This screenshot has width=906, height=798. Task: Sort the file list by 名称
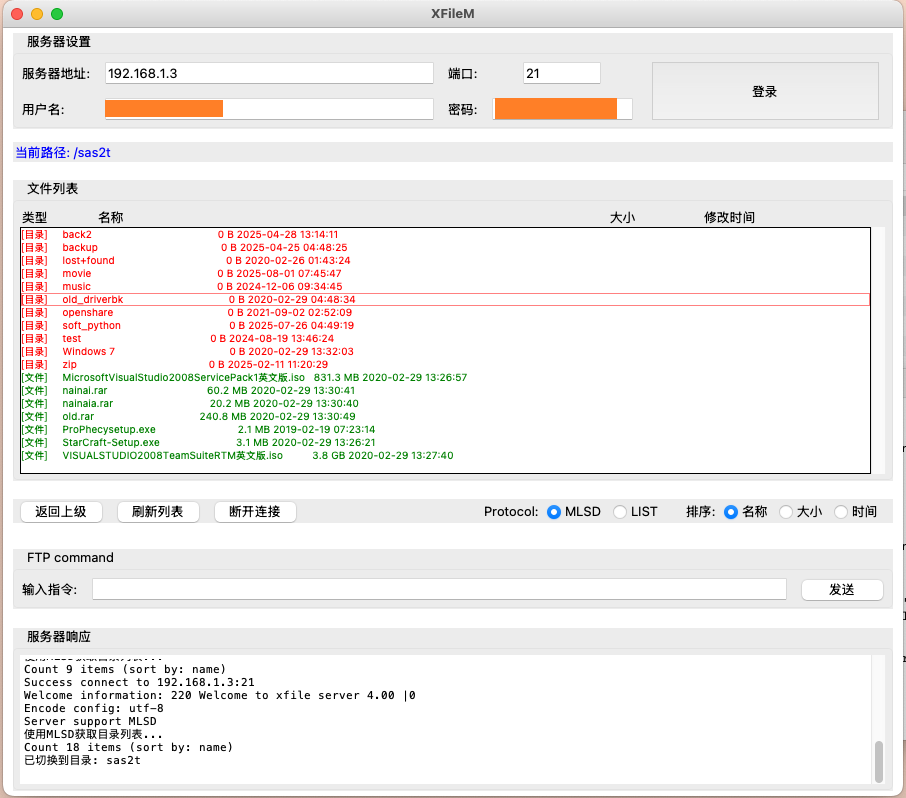731,512
